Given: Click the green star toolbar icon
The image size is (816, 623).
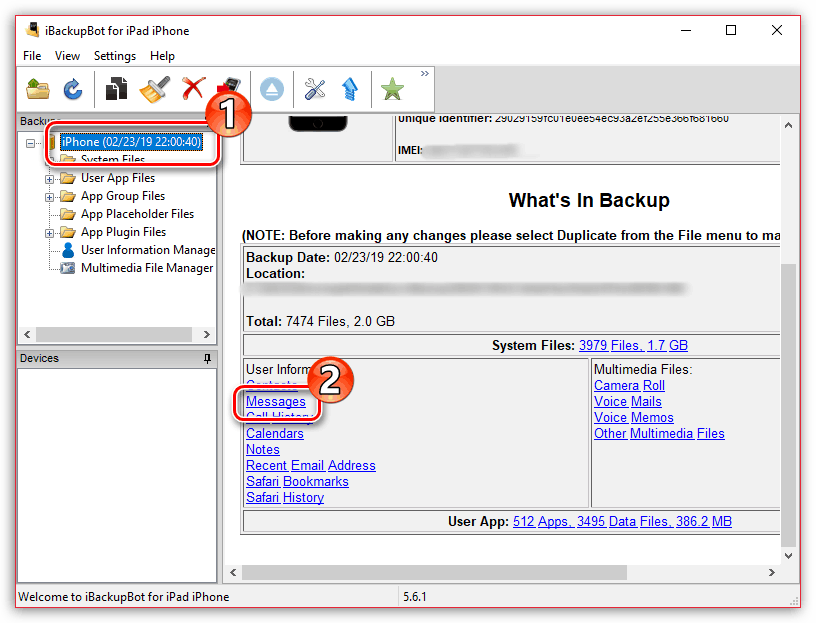Looking at the screenshot, I should click(392, 88).
